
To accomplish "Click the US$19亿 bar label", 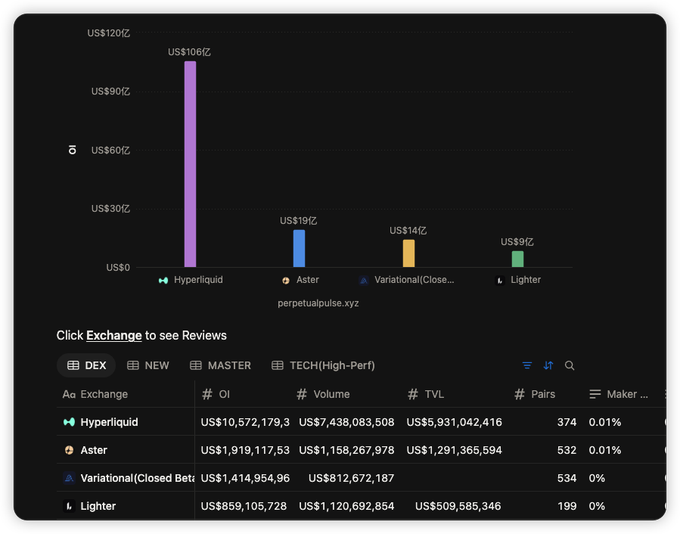I will pos(298,221).
